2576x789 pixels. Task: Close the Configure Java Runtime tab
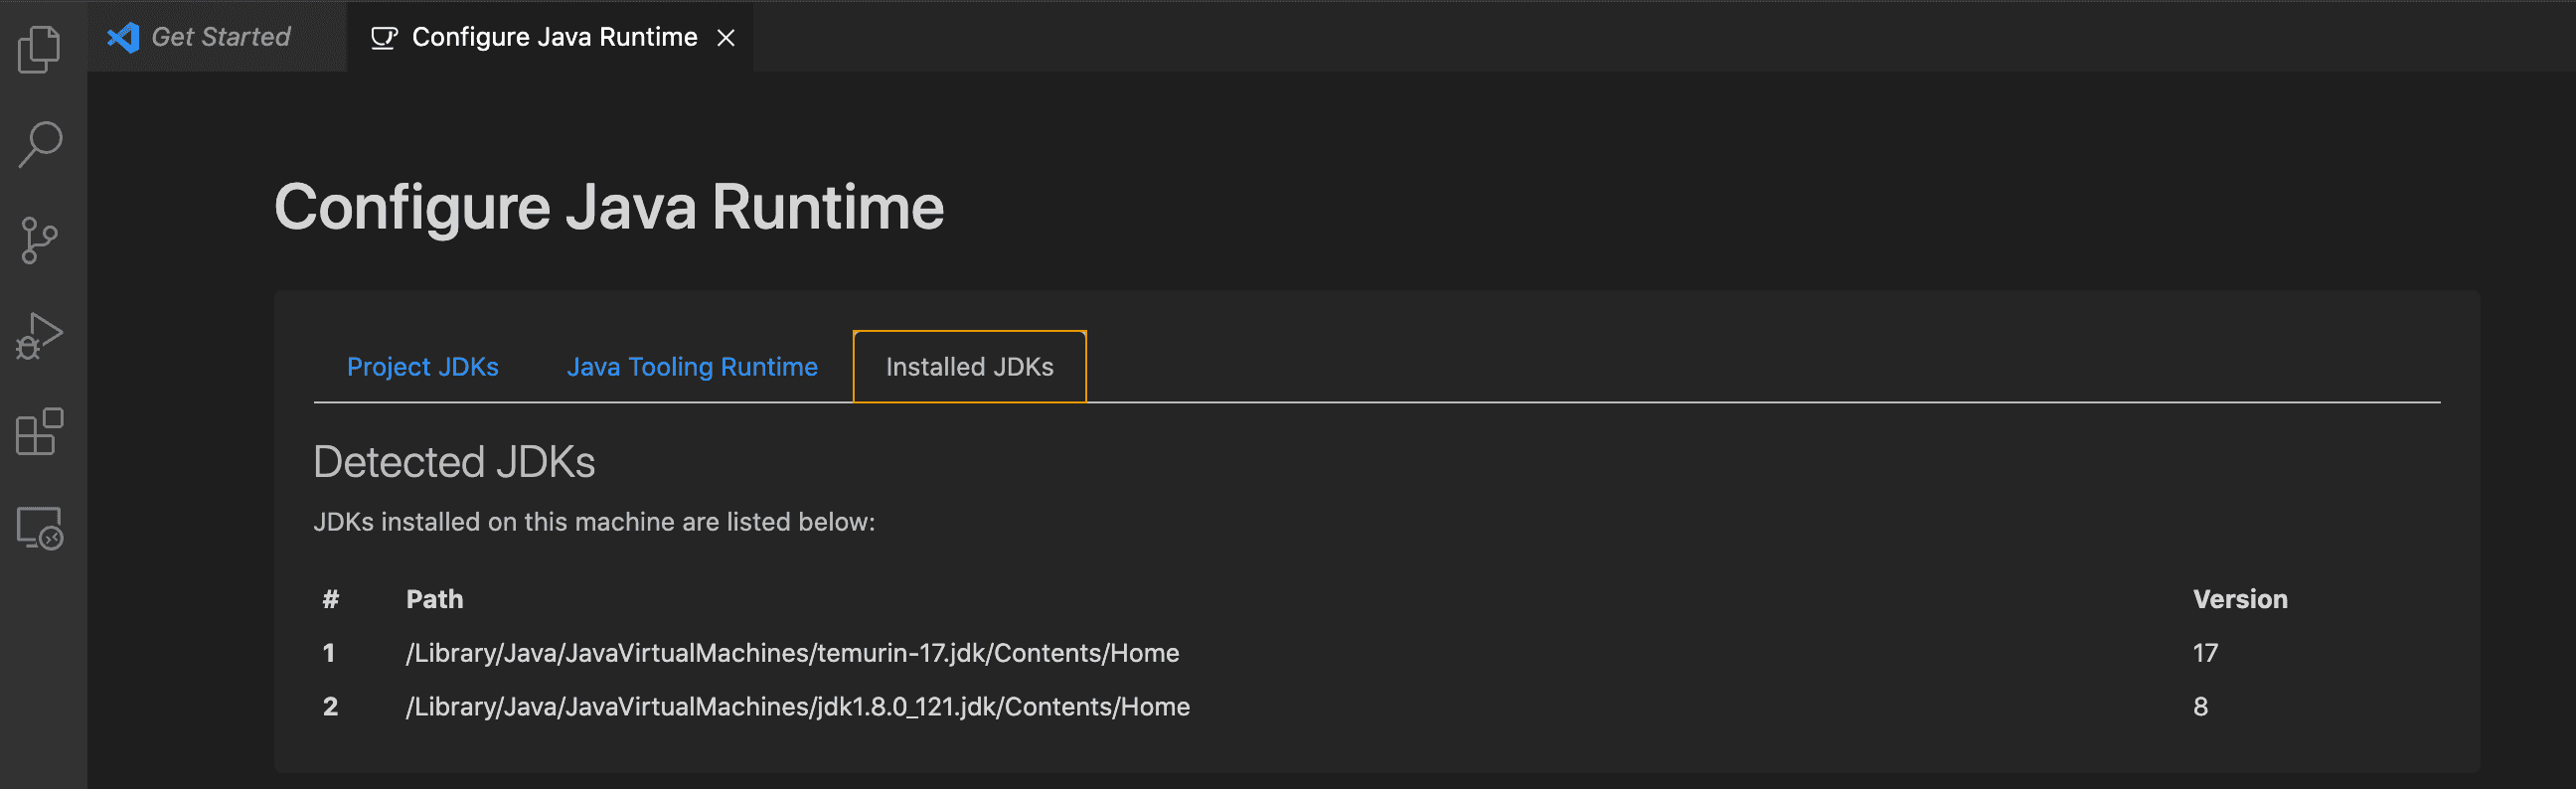click(726, 38)
